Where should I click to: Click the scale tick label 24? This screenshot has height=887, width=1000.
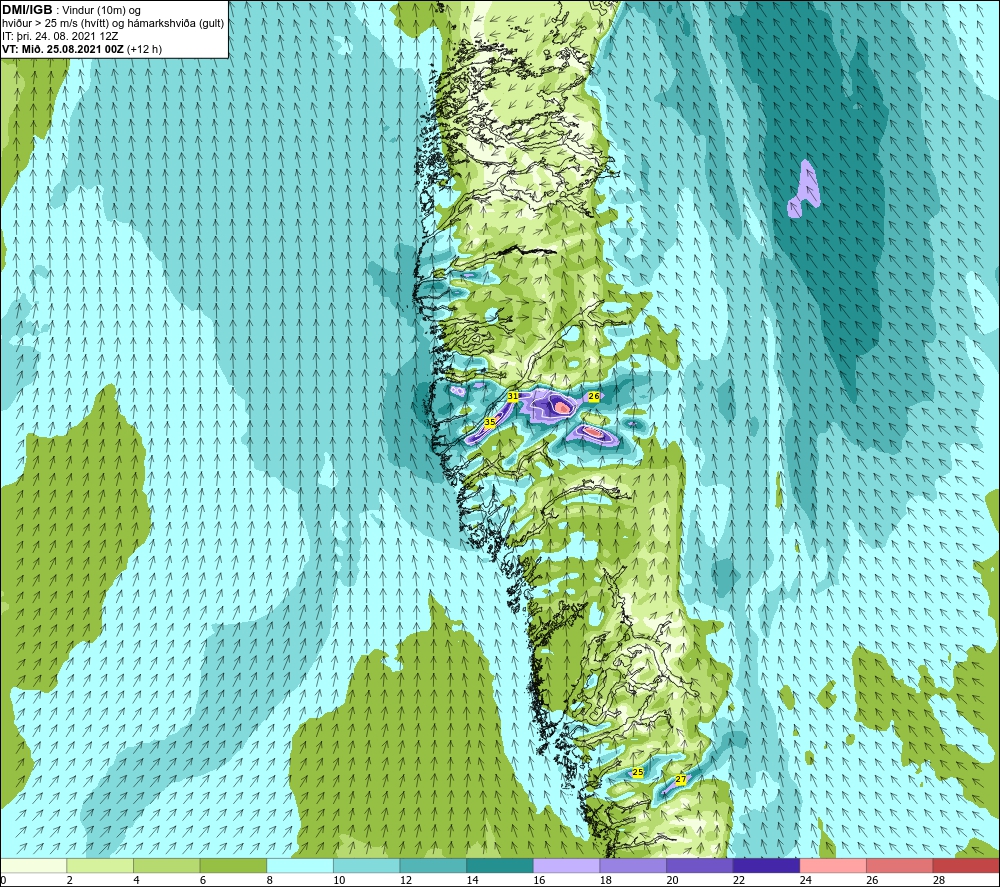click(x=805, y=881)
